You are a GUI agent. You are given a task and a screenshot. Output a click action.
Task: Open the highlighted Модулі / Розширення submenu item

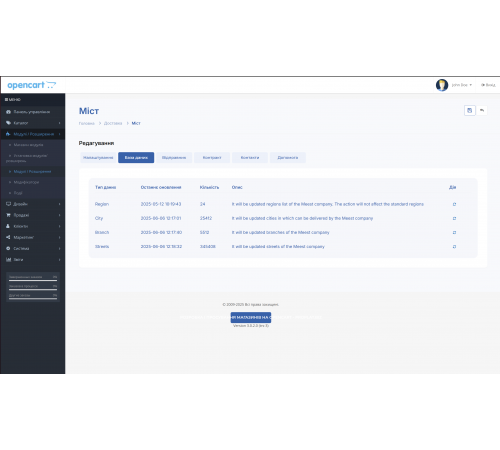[32, 172]
